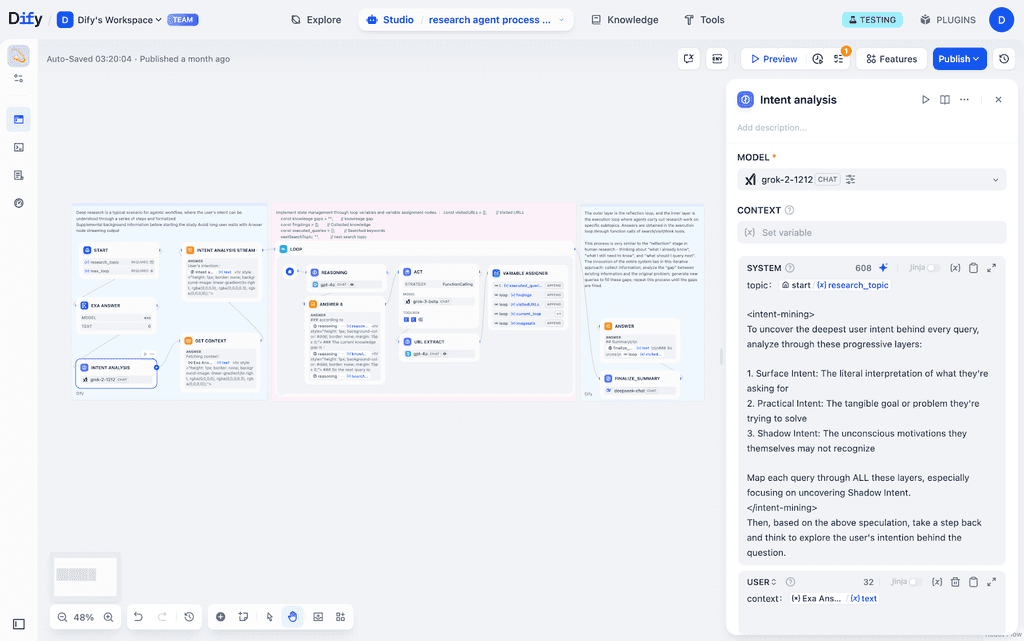Viewport: 1024px width, 641px height.
Task: Enable Jinja toggle on USER prompt
Action: click(x=913, y=581)
